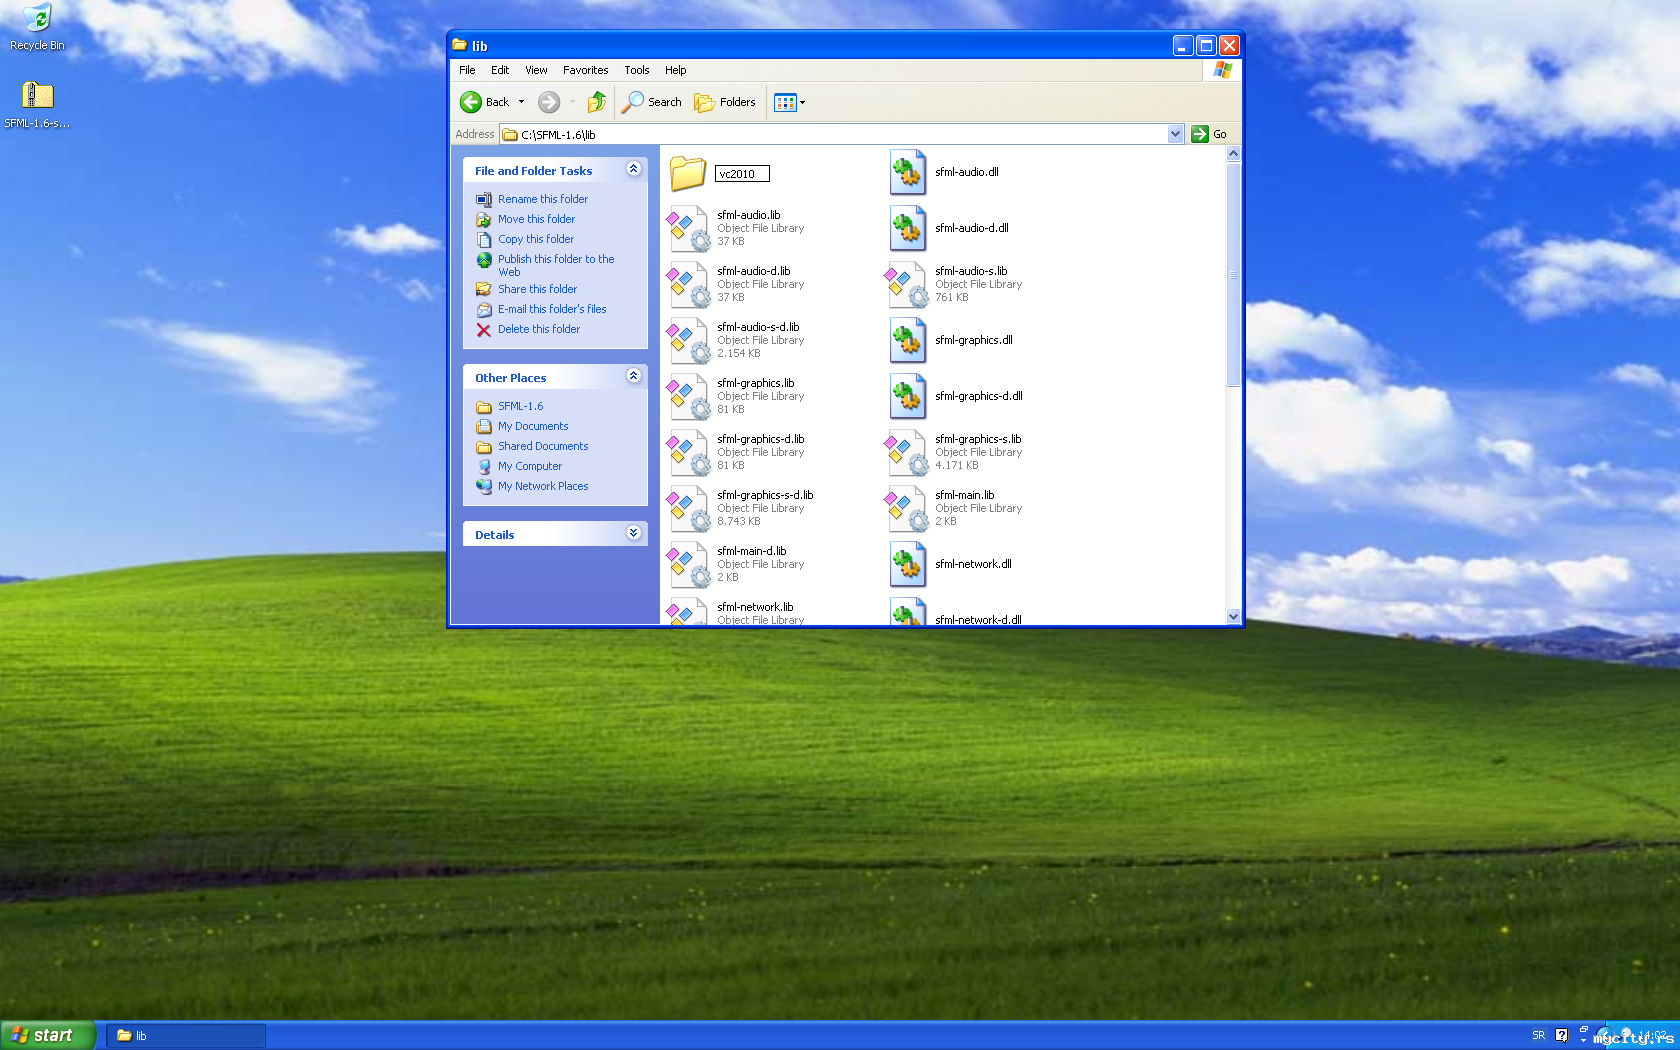Open the Back history dropdown arrow
Image resolution: width=1680 pixels, height=1050 pixels.
click(x=521, y=102)
